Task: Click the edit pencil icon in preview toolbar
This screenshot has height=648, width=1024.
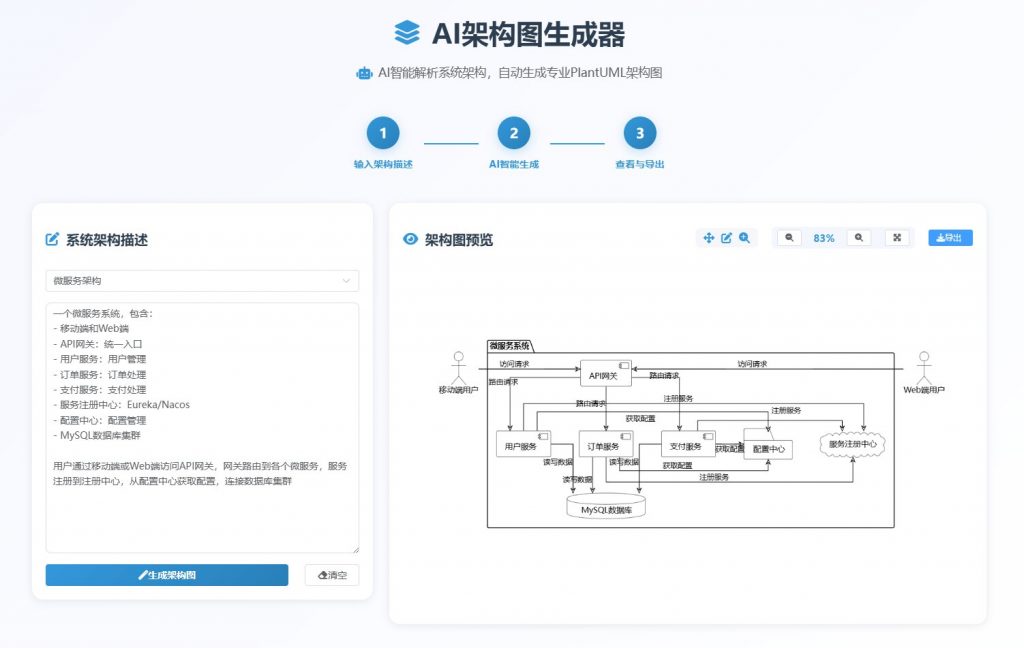Action: click(727, 238)
